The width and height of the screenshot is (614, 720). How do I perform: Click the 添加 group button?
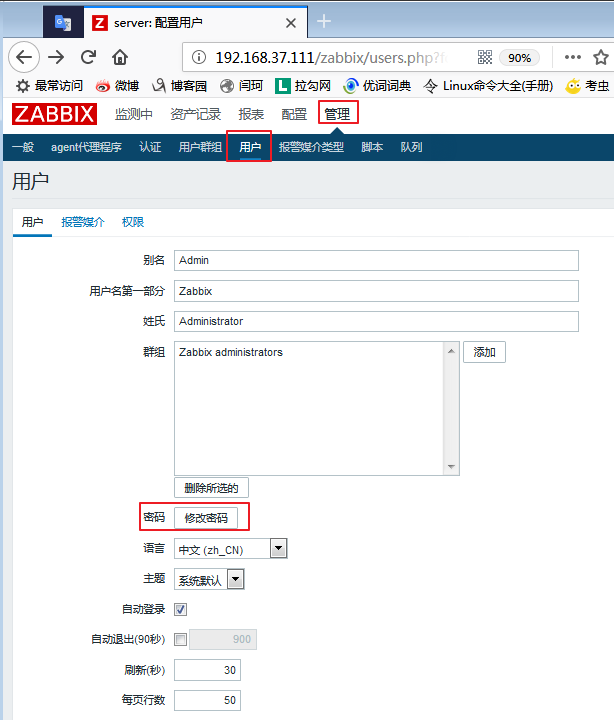coord(484,352)
